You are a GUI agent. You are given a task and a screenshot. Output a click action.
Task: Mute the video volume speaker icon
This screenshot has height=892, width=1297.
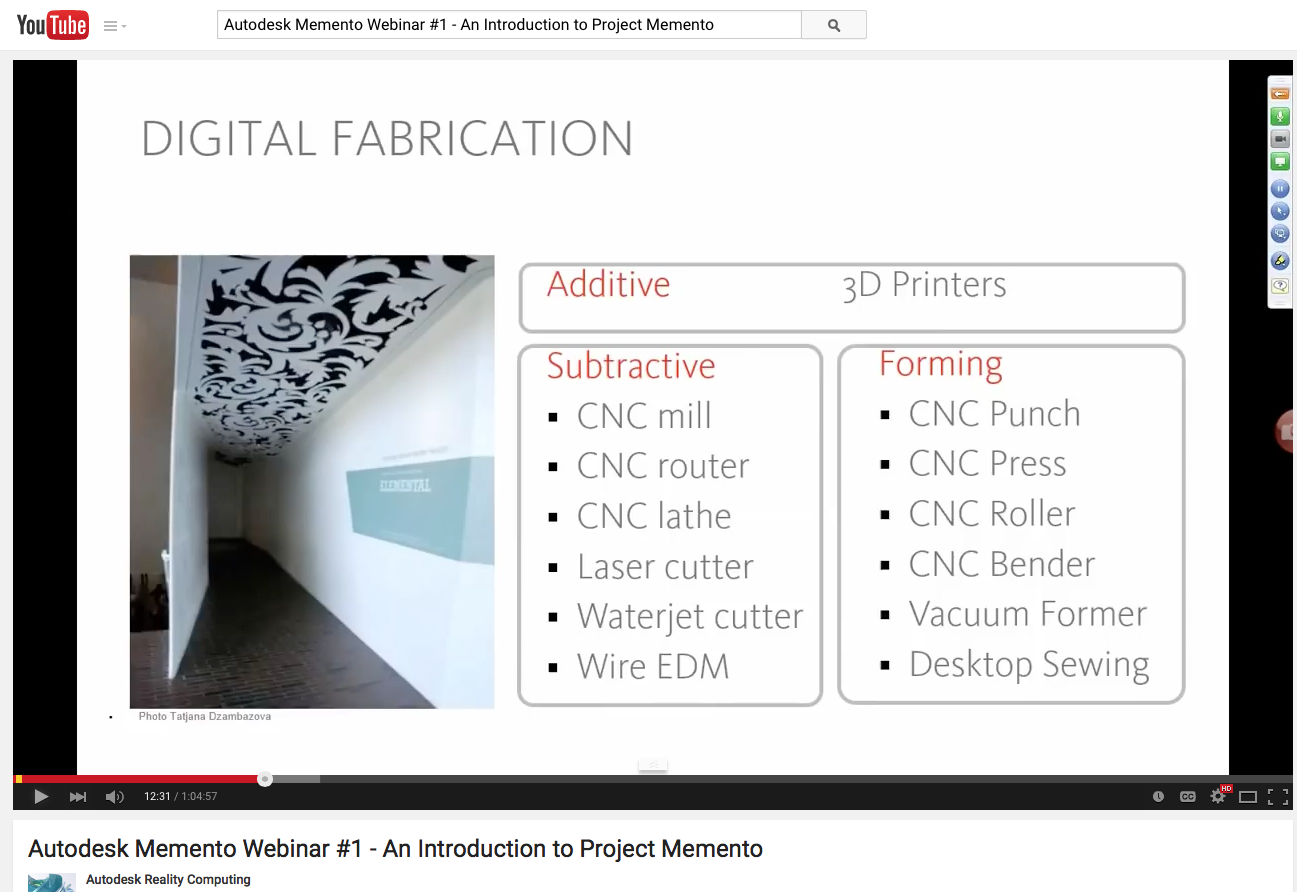click(x=115, y=797)
